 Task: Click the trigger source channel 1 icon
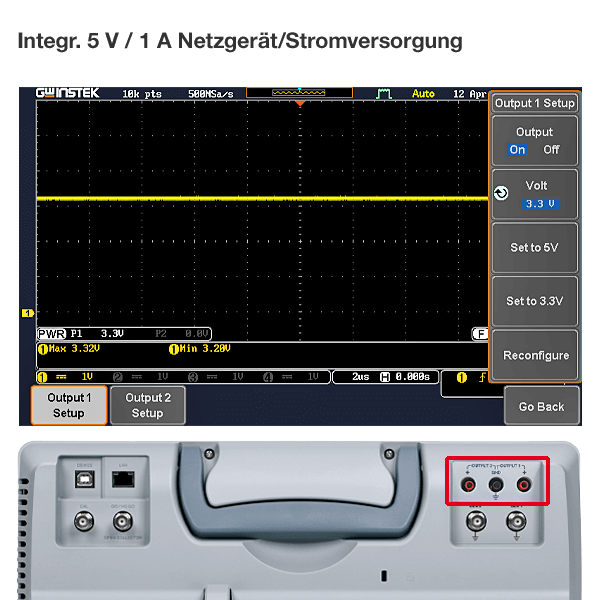tap(462, 378)
